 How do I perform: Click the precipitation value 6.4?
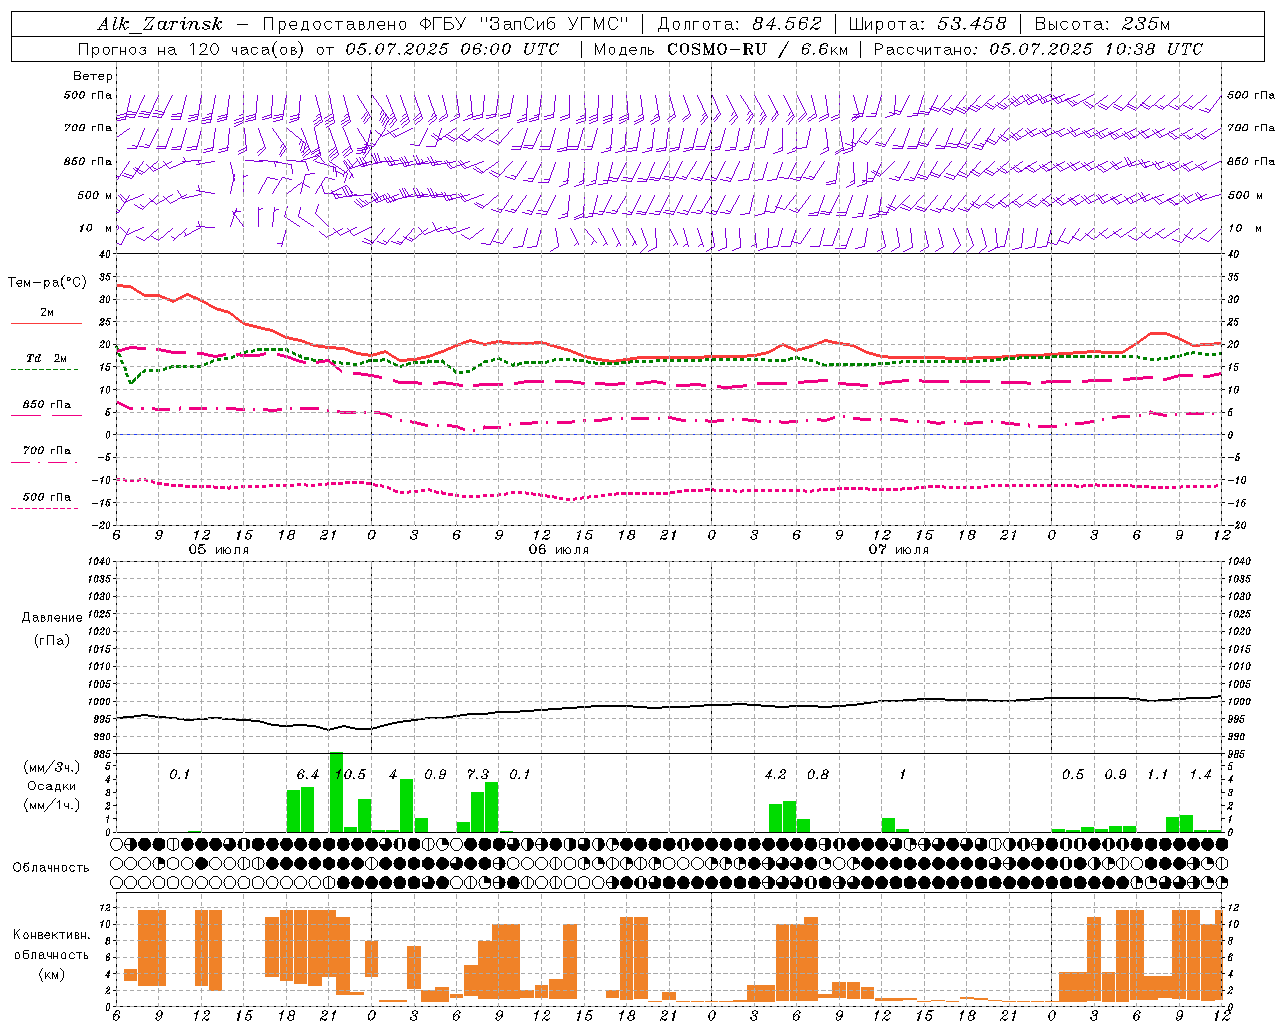click(308, 775)
